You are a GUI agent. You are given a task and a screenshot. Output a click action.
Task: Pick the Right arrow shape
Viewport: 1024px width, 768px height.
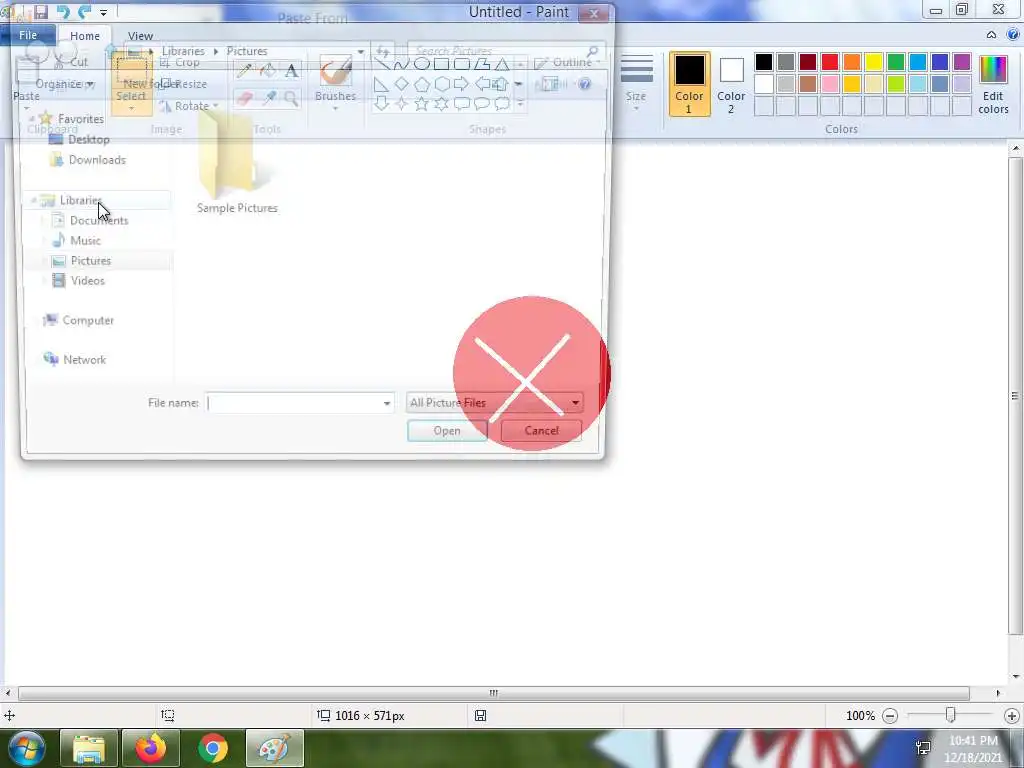(462, 84)
